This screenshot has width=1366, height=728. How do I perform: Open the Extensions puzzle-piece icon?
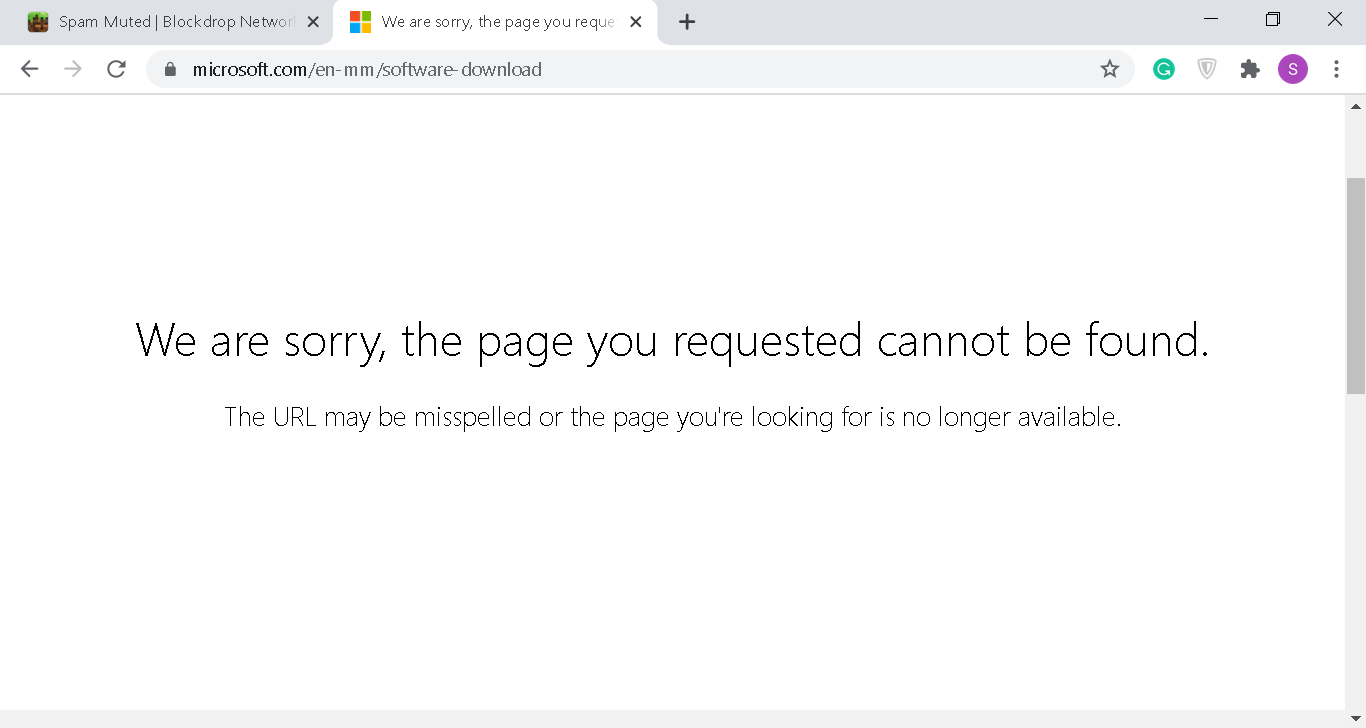(1249, 69)
